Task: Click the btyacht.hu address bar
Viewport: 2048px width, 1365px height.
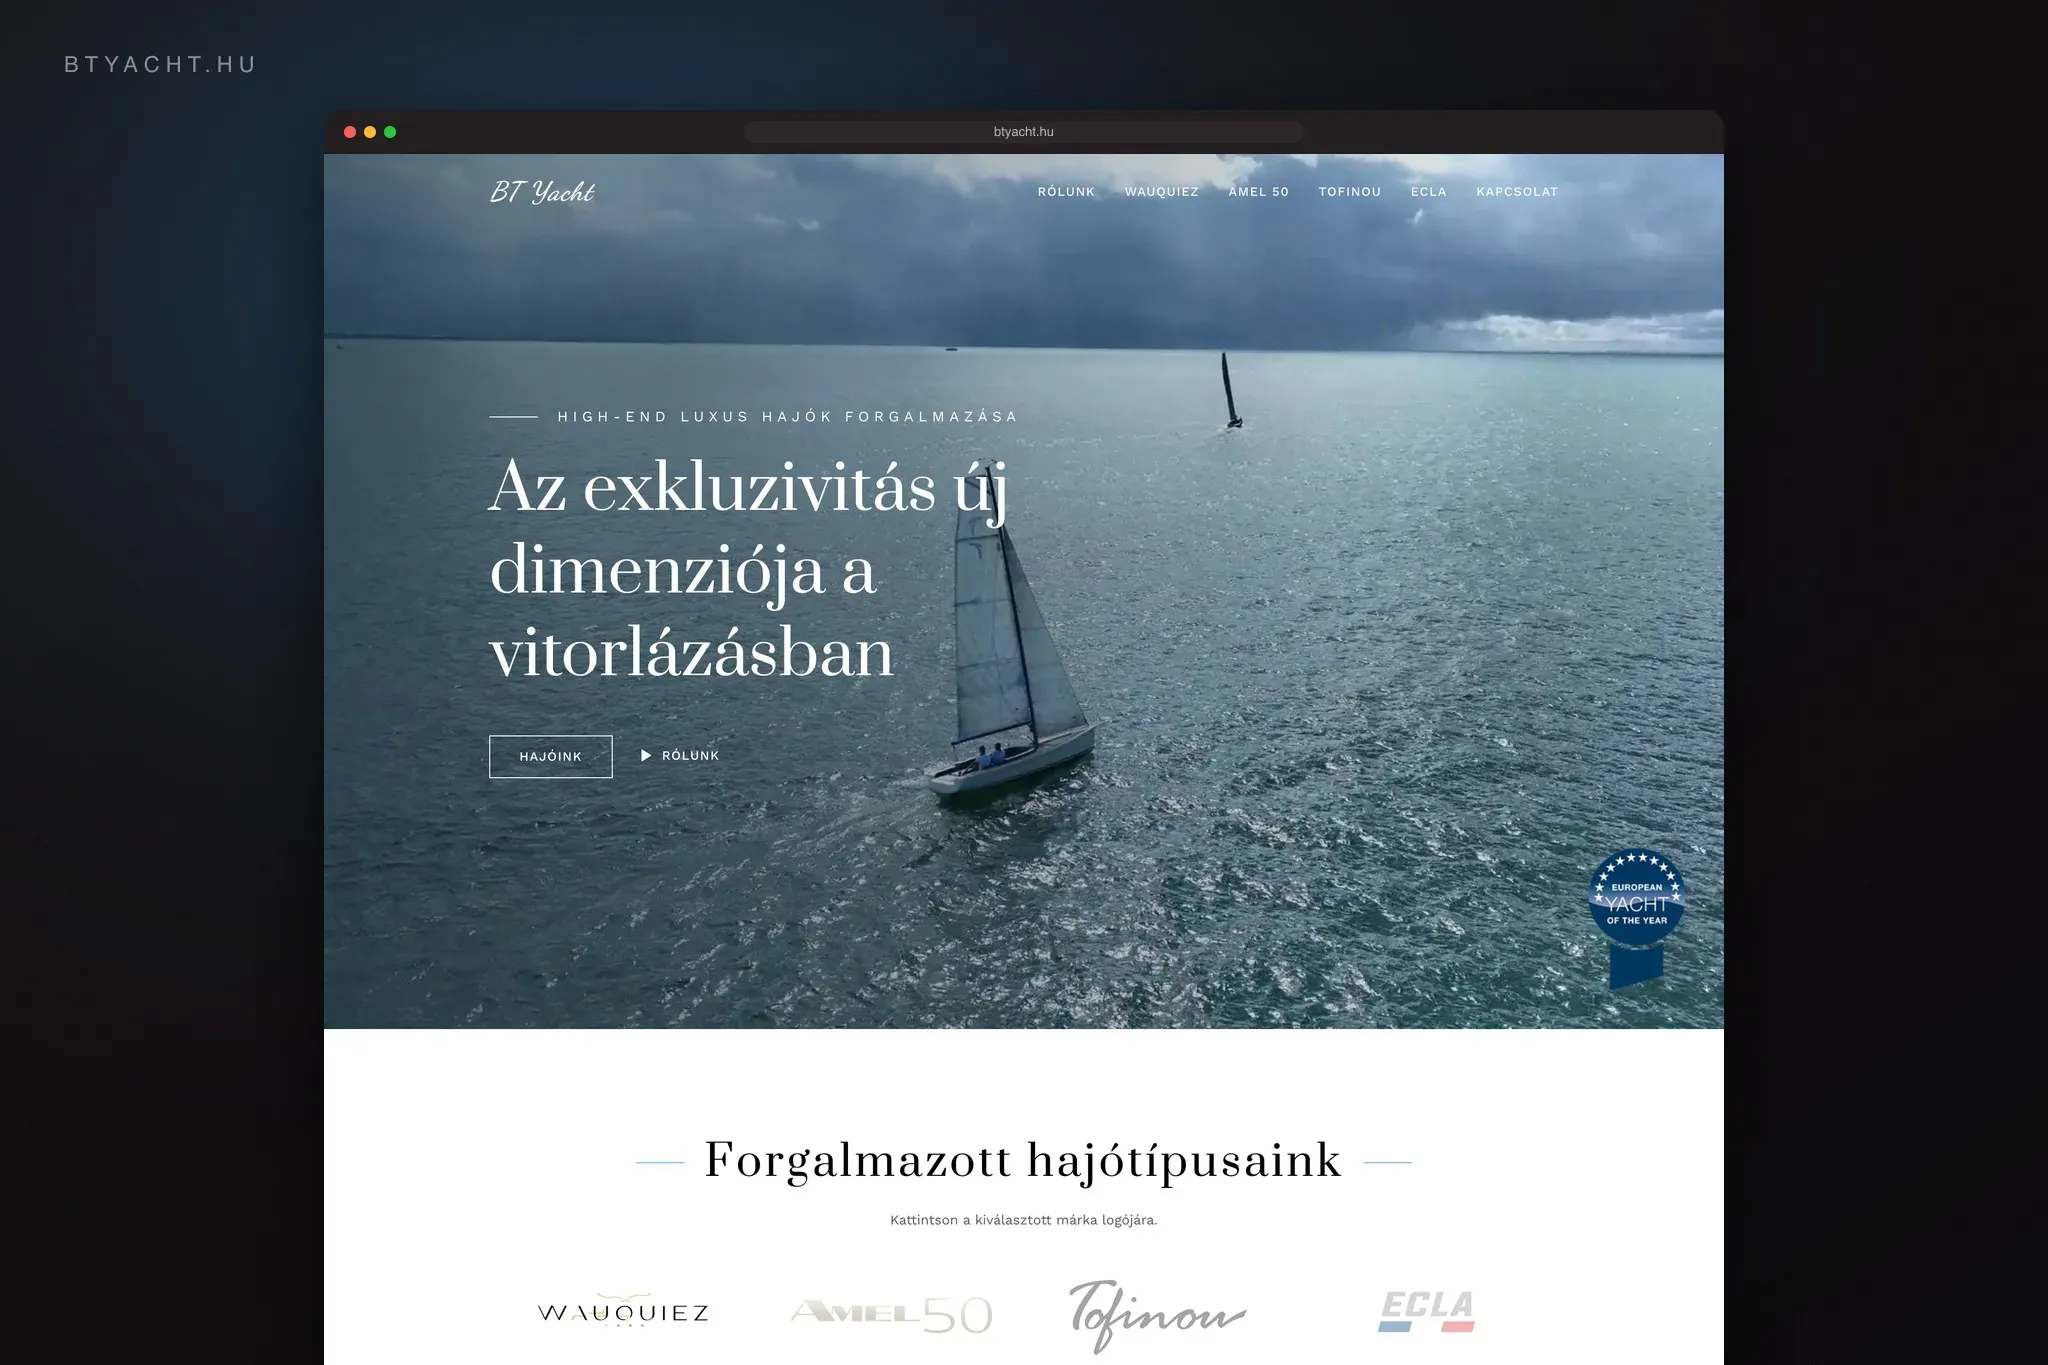Action: tap(1024, 132)
